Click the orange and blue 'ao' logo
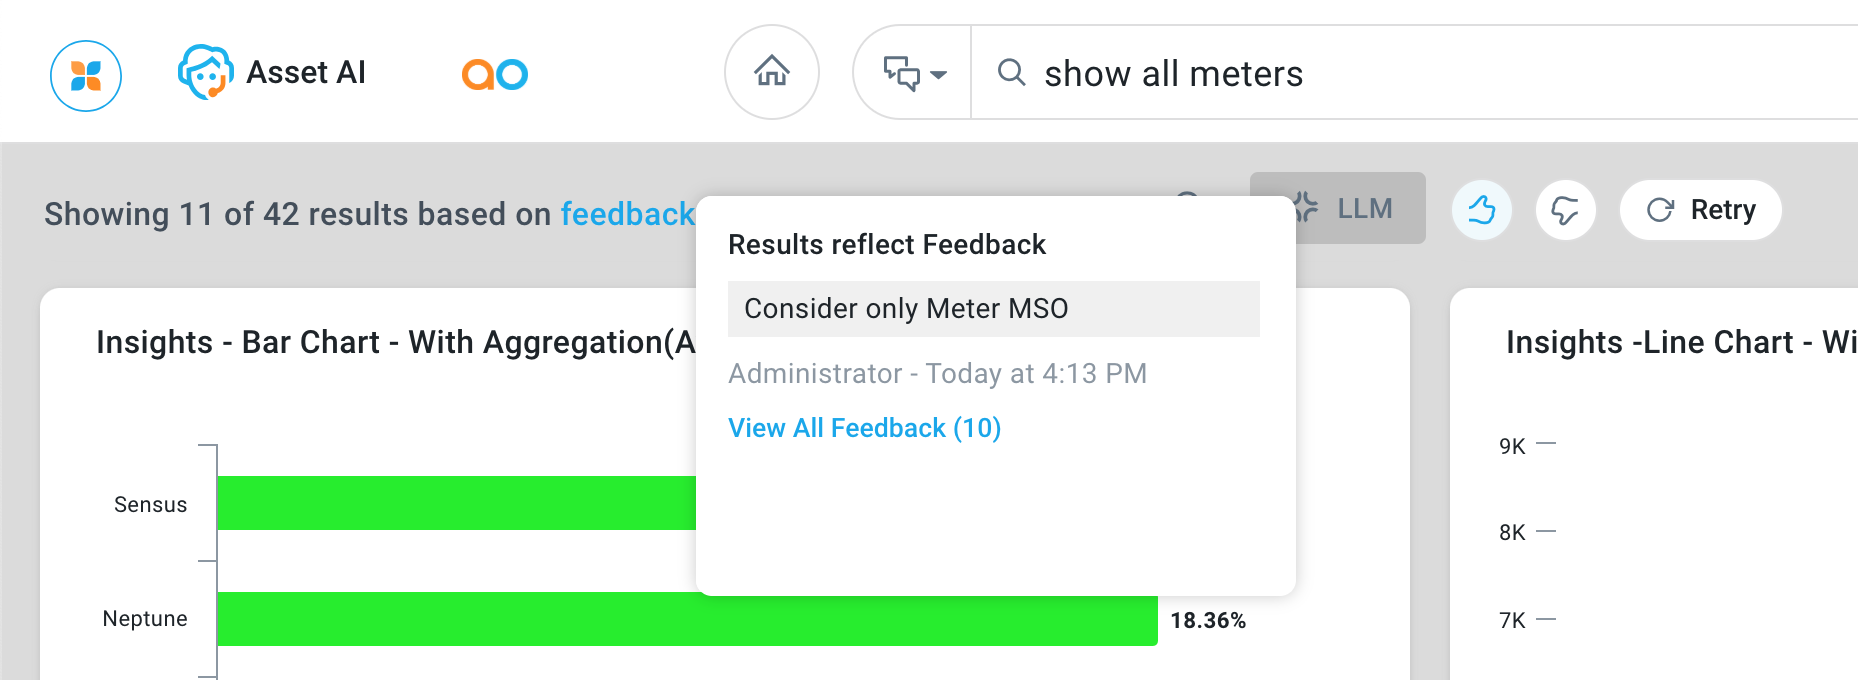 [494, 74]
